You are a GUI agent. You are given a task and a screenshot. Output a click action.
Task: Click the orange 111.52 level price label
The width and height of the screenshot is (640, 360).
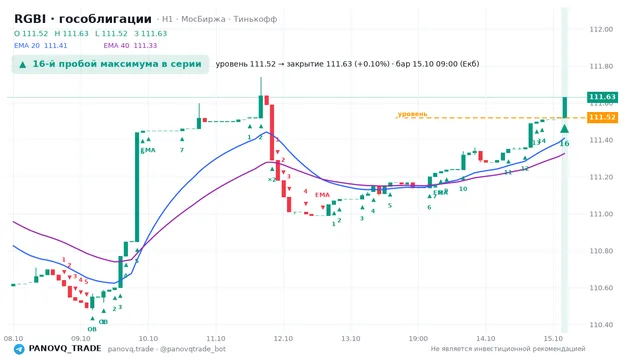coord(602,118)
